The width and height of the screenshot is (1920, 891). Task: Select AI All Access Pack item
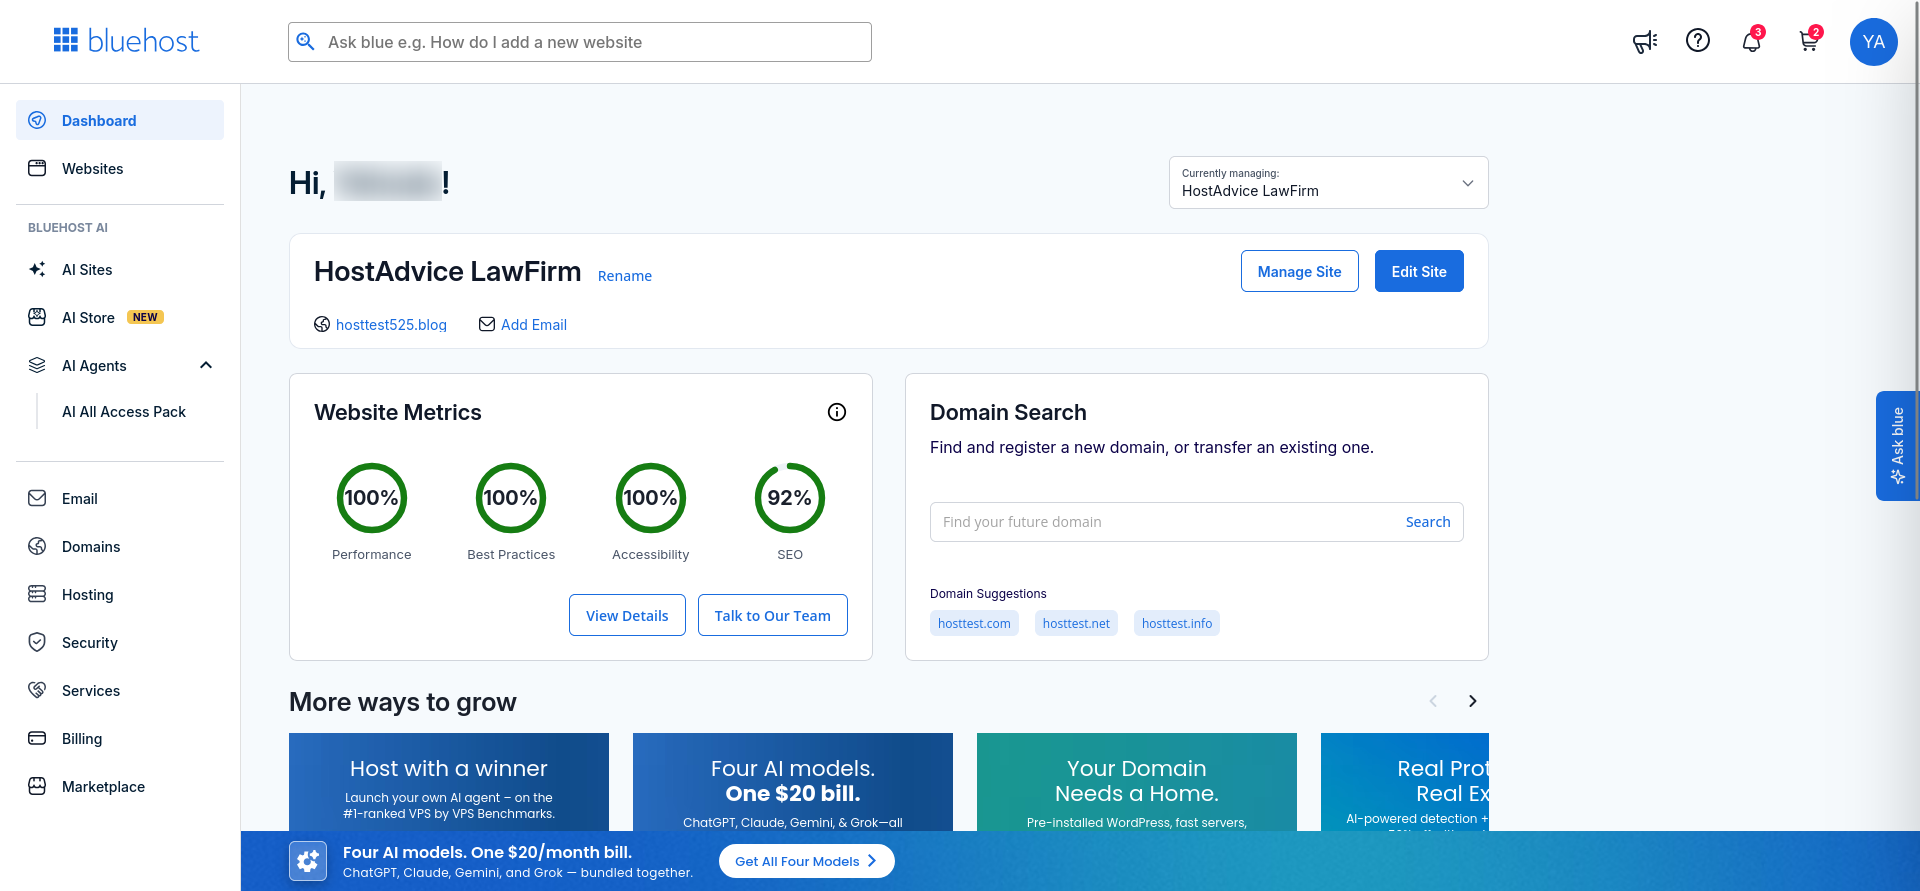click(x=124, y=412)
